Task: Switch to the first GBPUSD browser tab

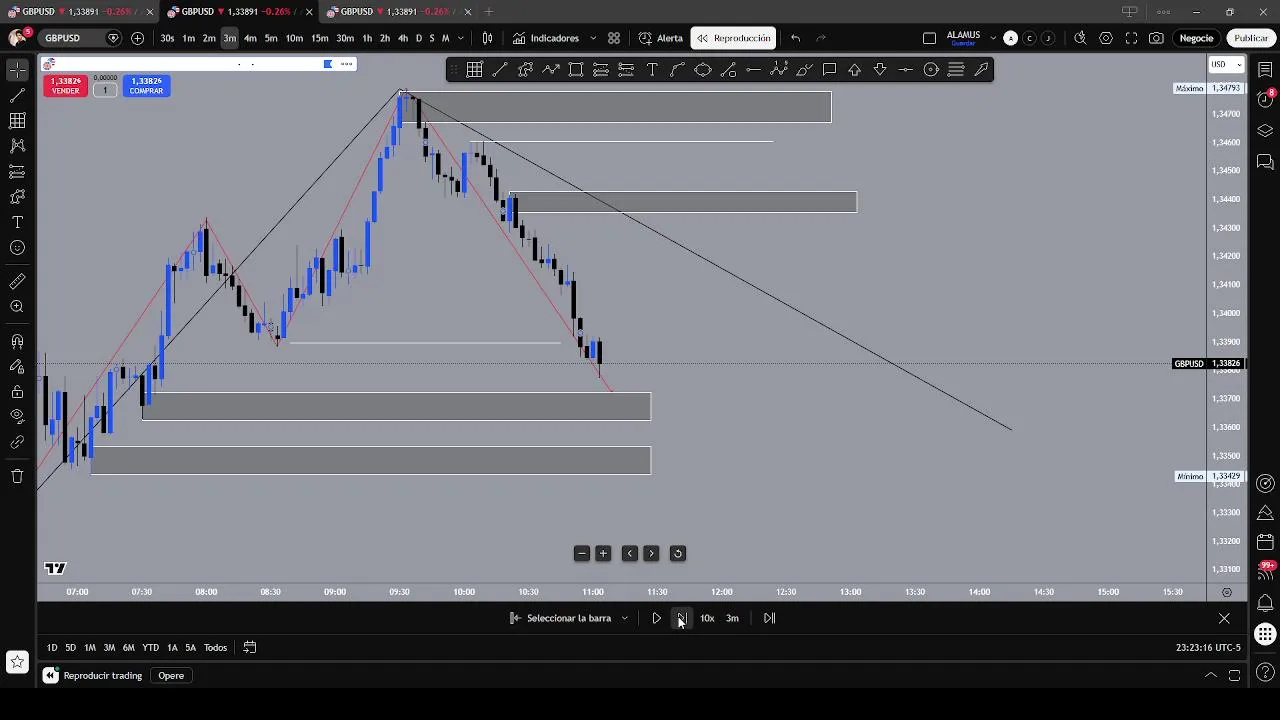Action: click(x=78, y=11)
